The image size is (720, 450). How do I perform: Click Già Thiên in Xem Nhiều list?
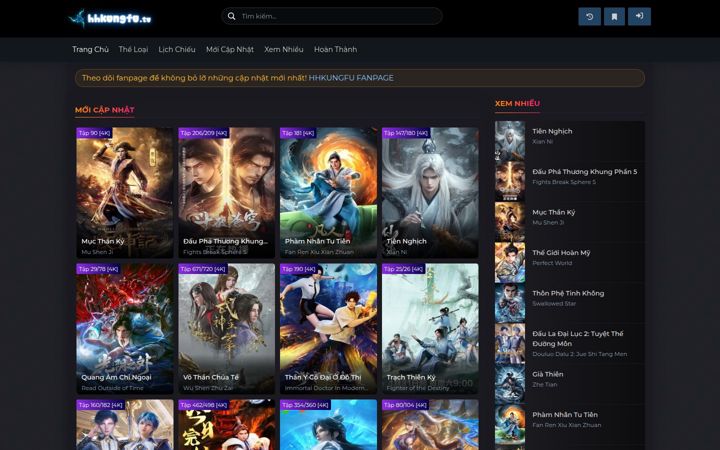tap(548, 374)
